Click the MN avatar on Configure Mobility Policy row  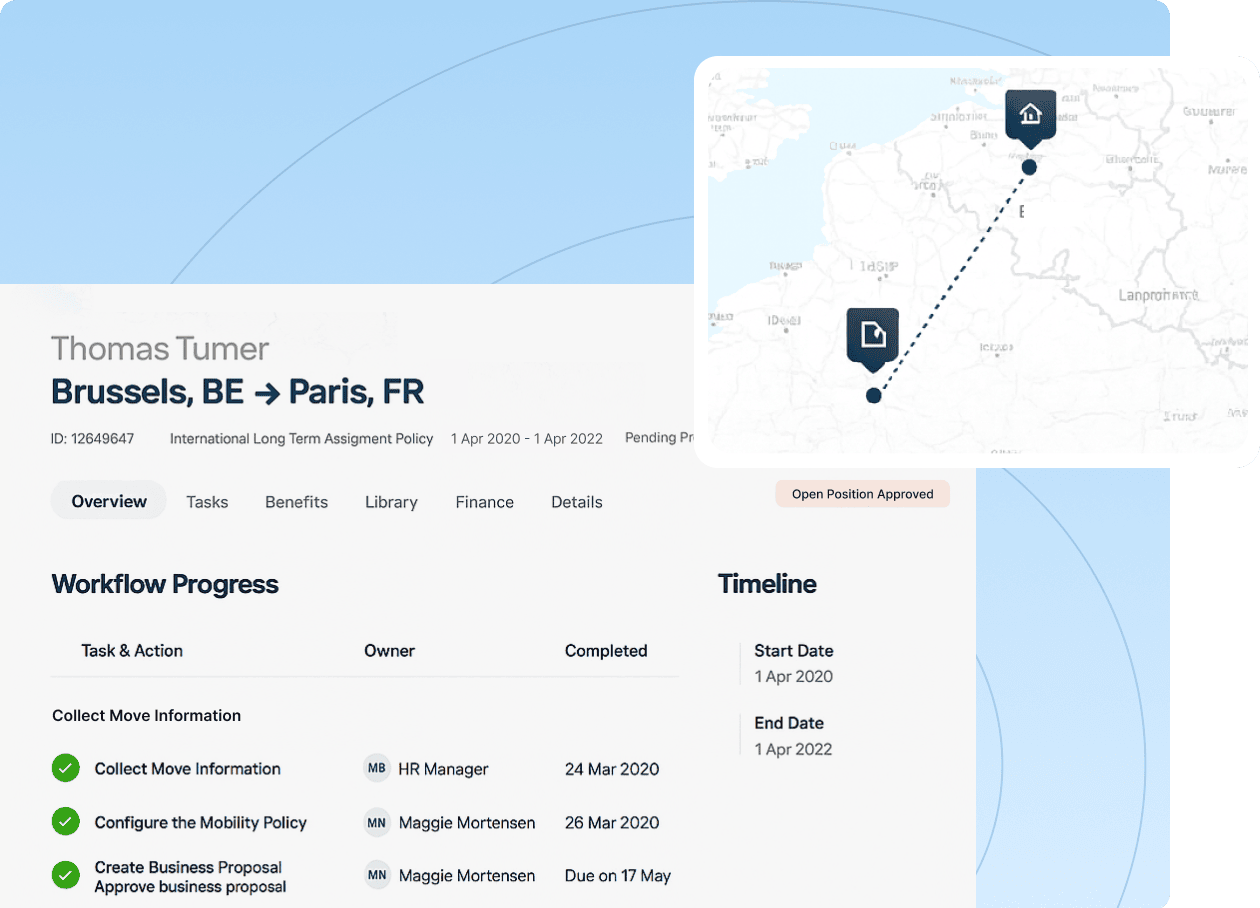point(377,823)
